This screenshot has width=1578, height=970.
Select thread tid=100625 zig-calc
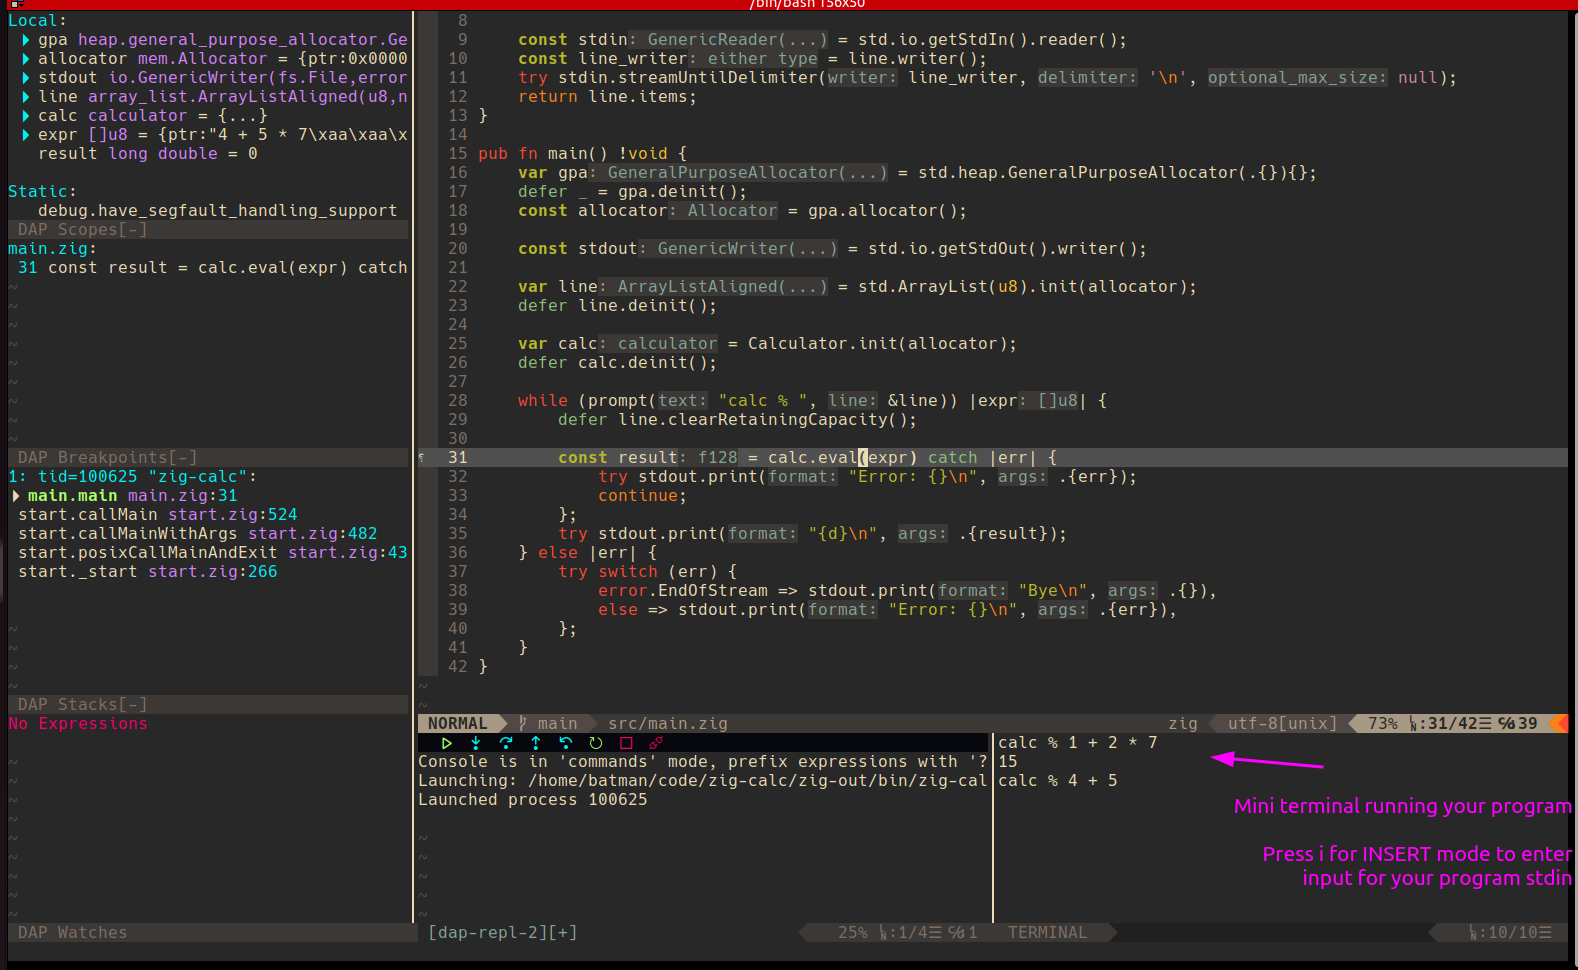[132, 477]
